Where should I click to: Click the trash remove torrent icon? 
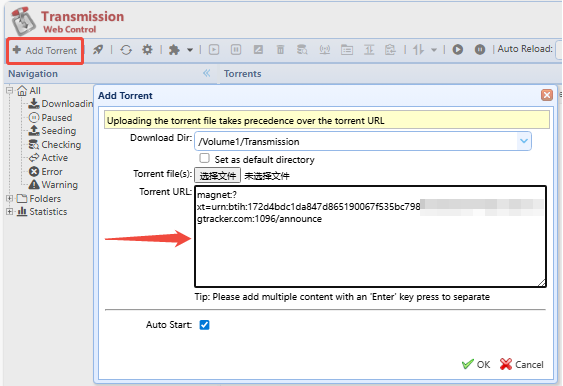280,50
